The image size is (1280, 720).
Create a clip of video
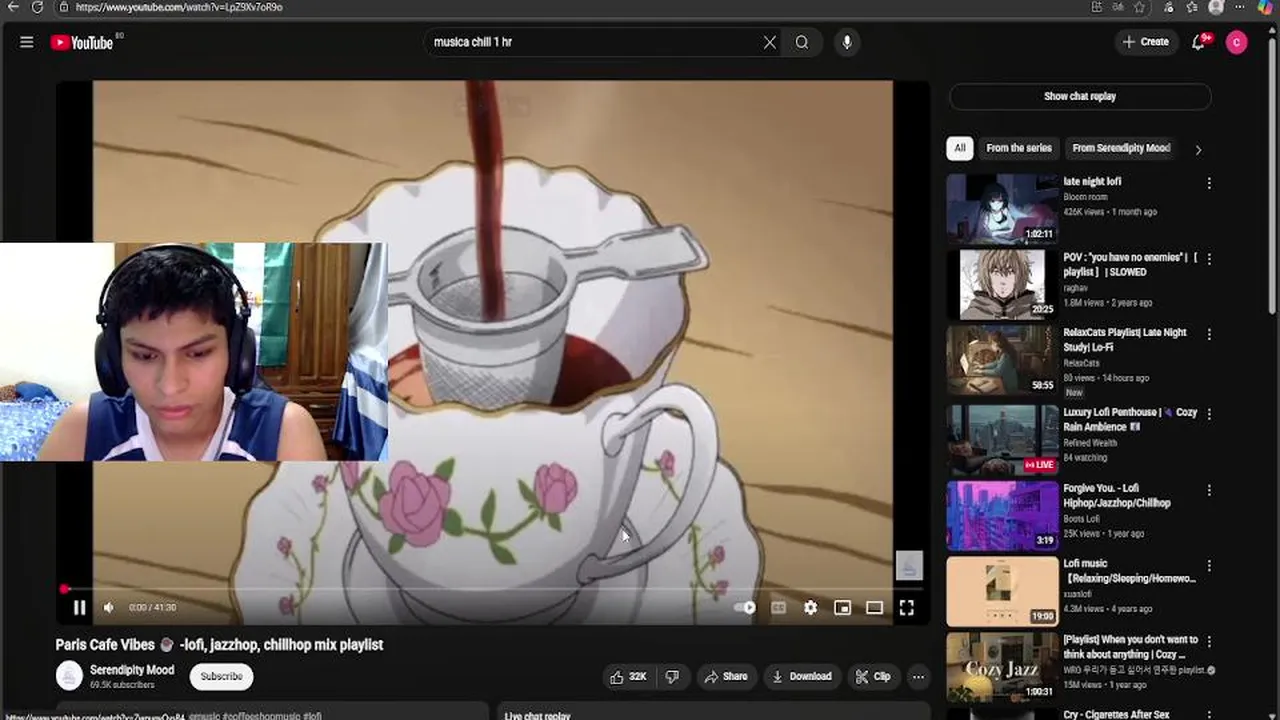click(x=873, y=677)
